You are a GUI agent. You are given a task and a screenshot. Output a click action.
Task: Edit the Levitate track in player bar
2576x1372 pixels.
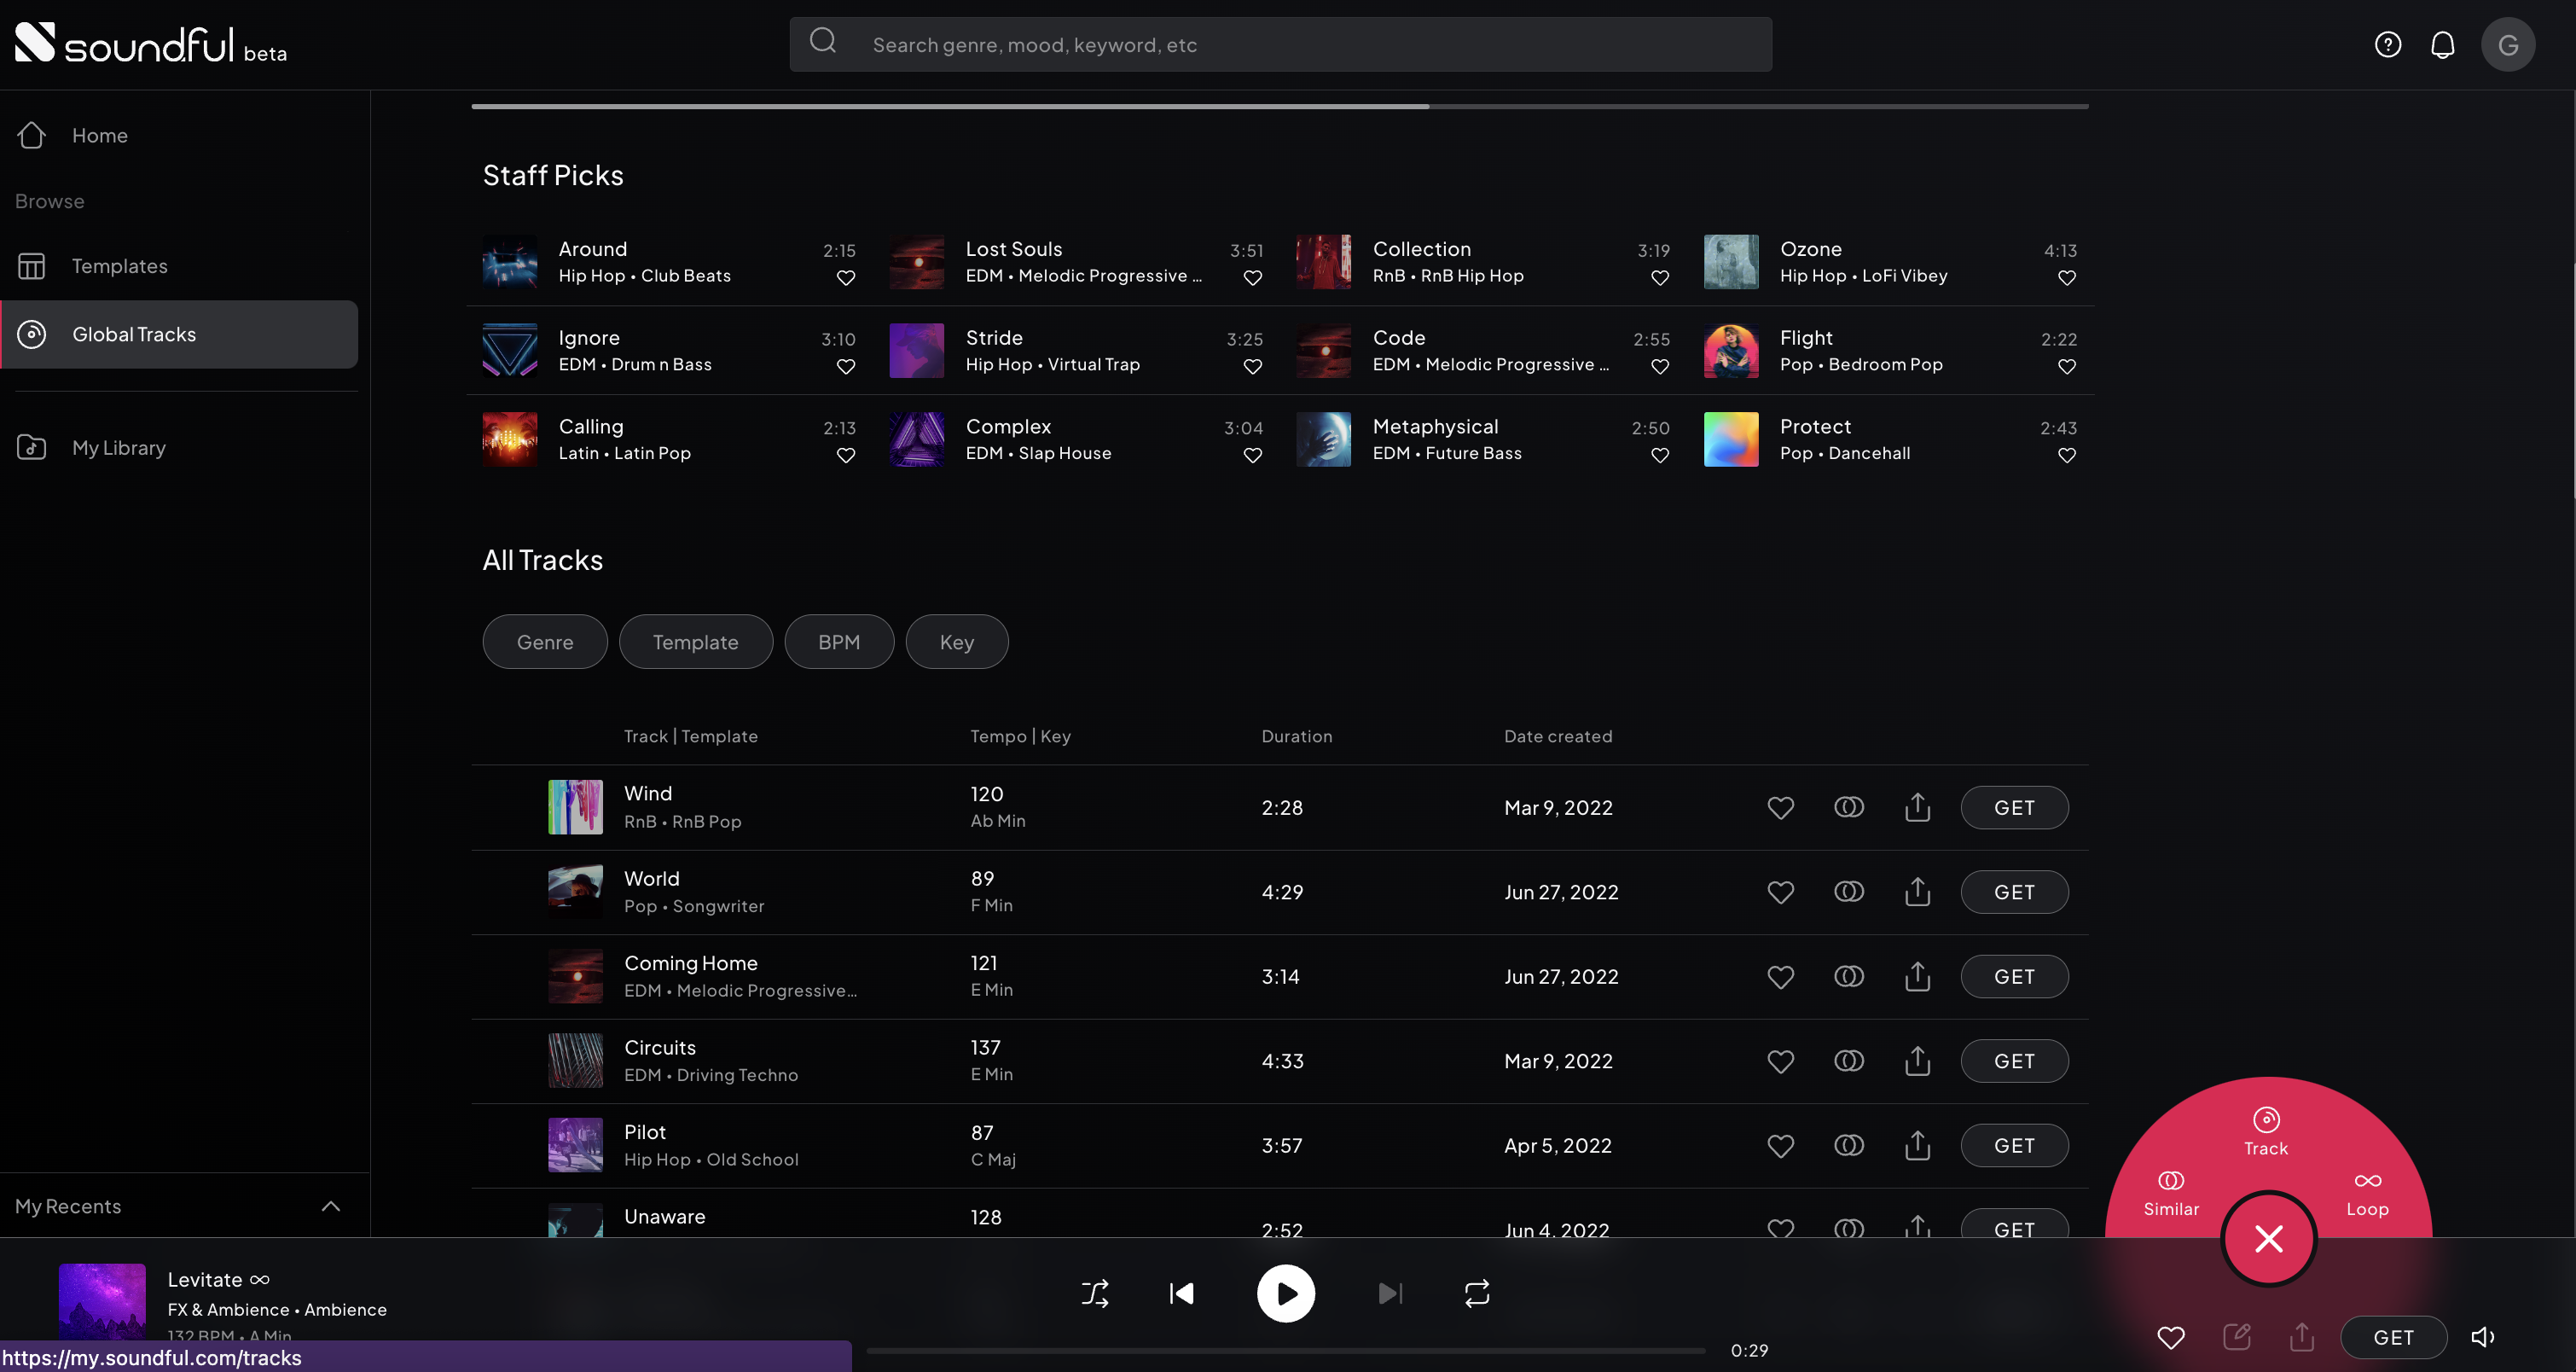point(2237,1336)
